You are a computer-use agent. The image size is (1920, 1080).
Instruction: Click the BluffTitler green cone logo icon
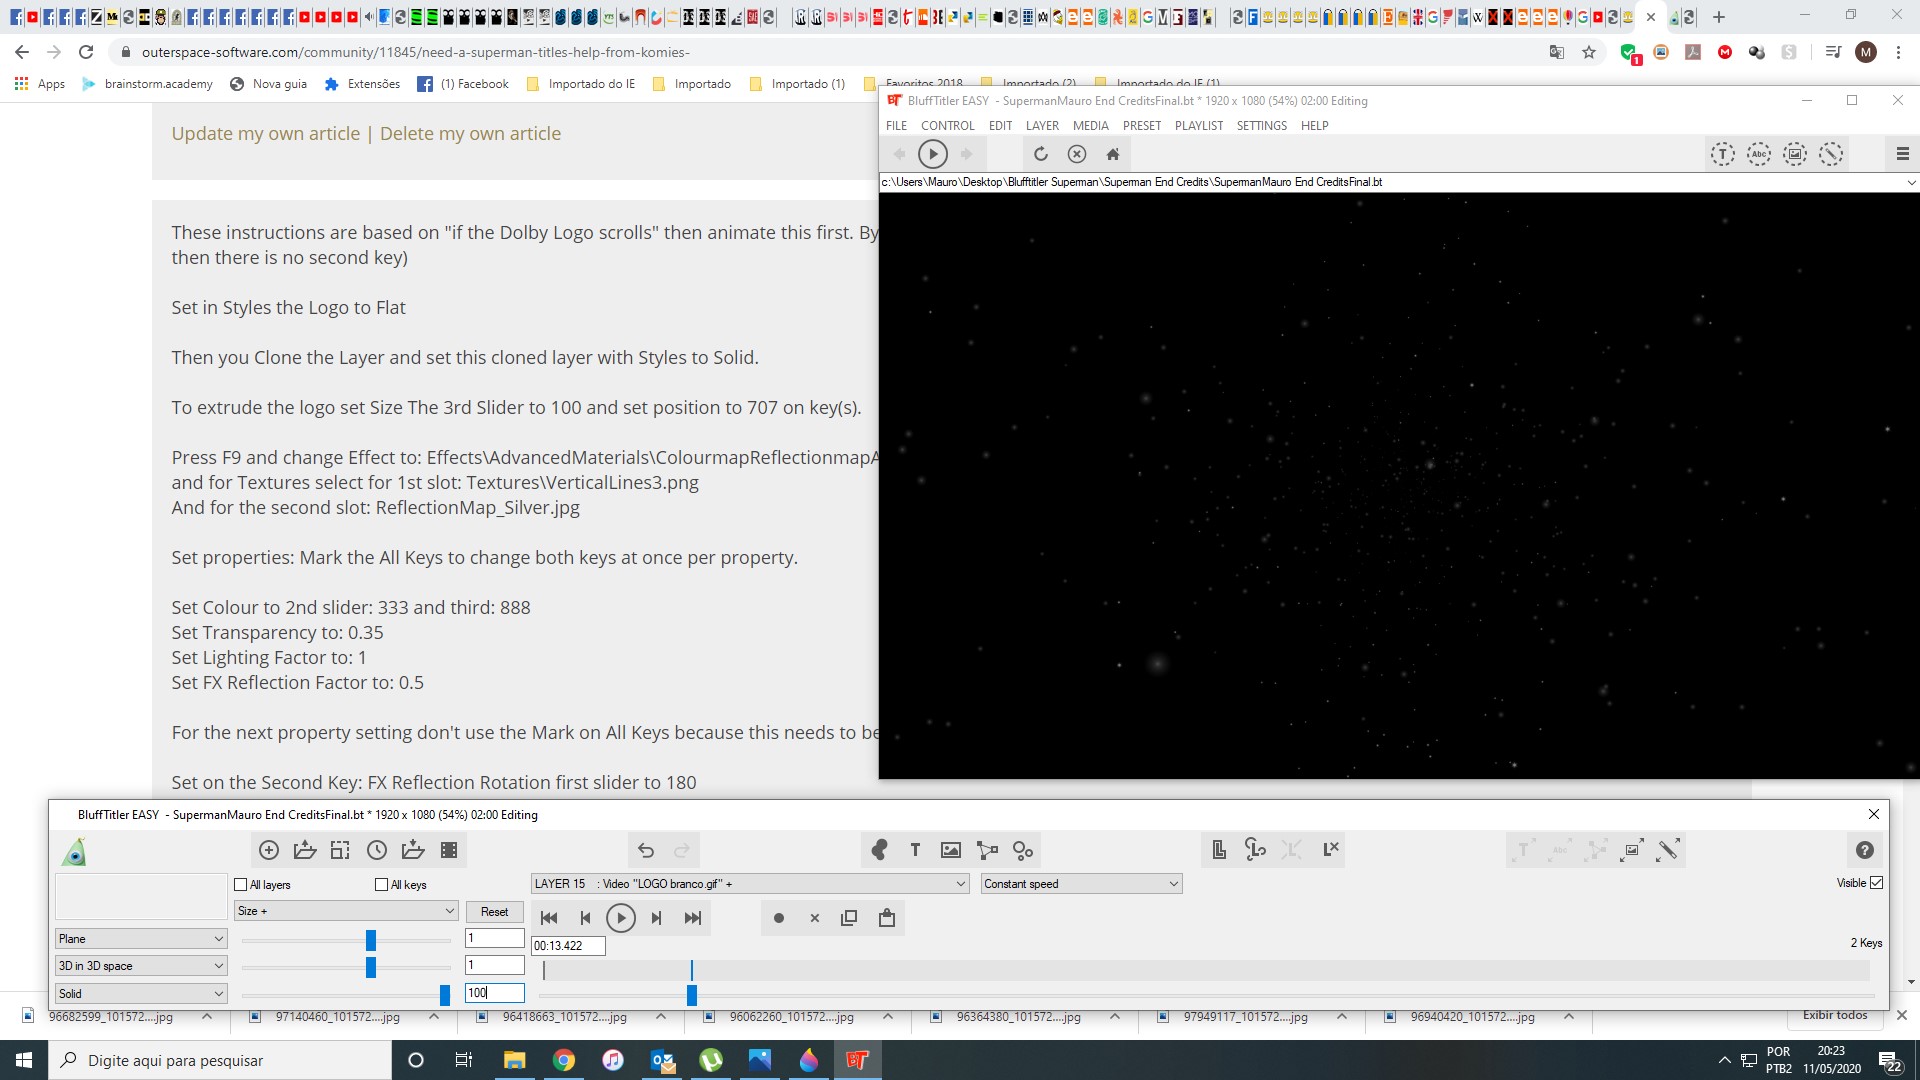point(74,852)
